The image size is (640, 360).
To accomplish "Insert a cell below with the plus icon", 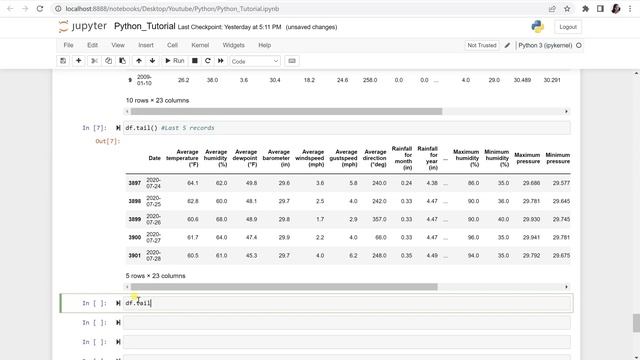I will click(78, 61).
